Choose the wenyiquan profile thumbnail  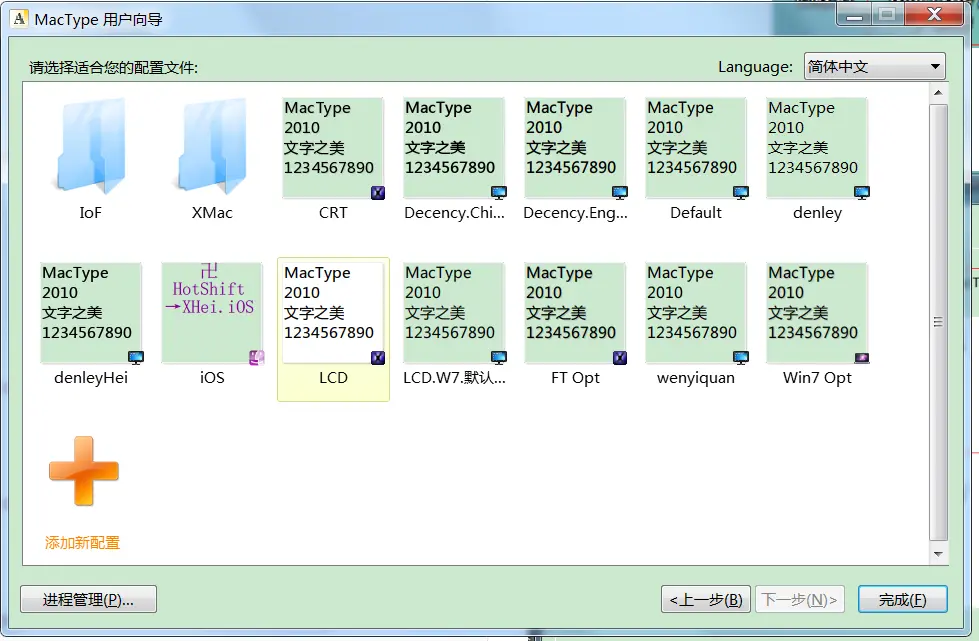696,313
